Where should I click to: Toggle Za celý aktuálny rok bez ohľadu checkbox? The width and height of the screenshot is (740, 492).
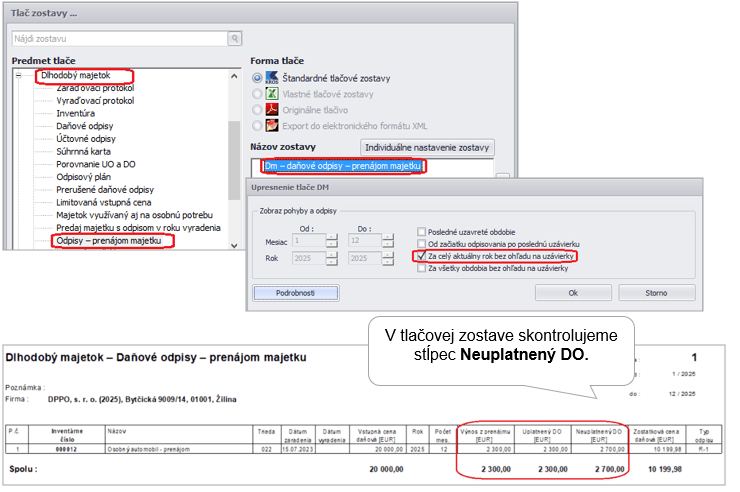click(x=421, y=256)
